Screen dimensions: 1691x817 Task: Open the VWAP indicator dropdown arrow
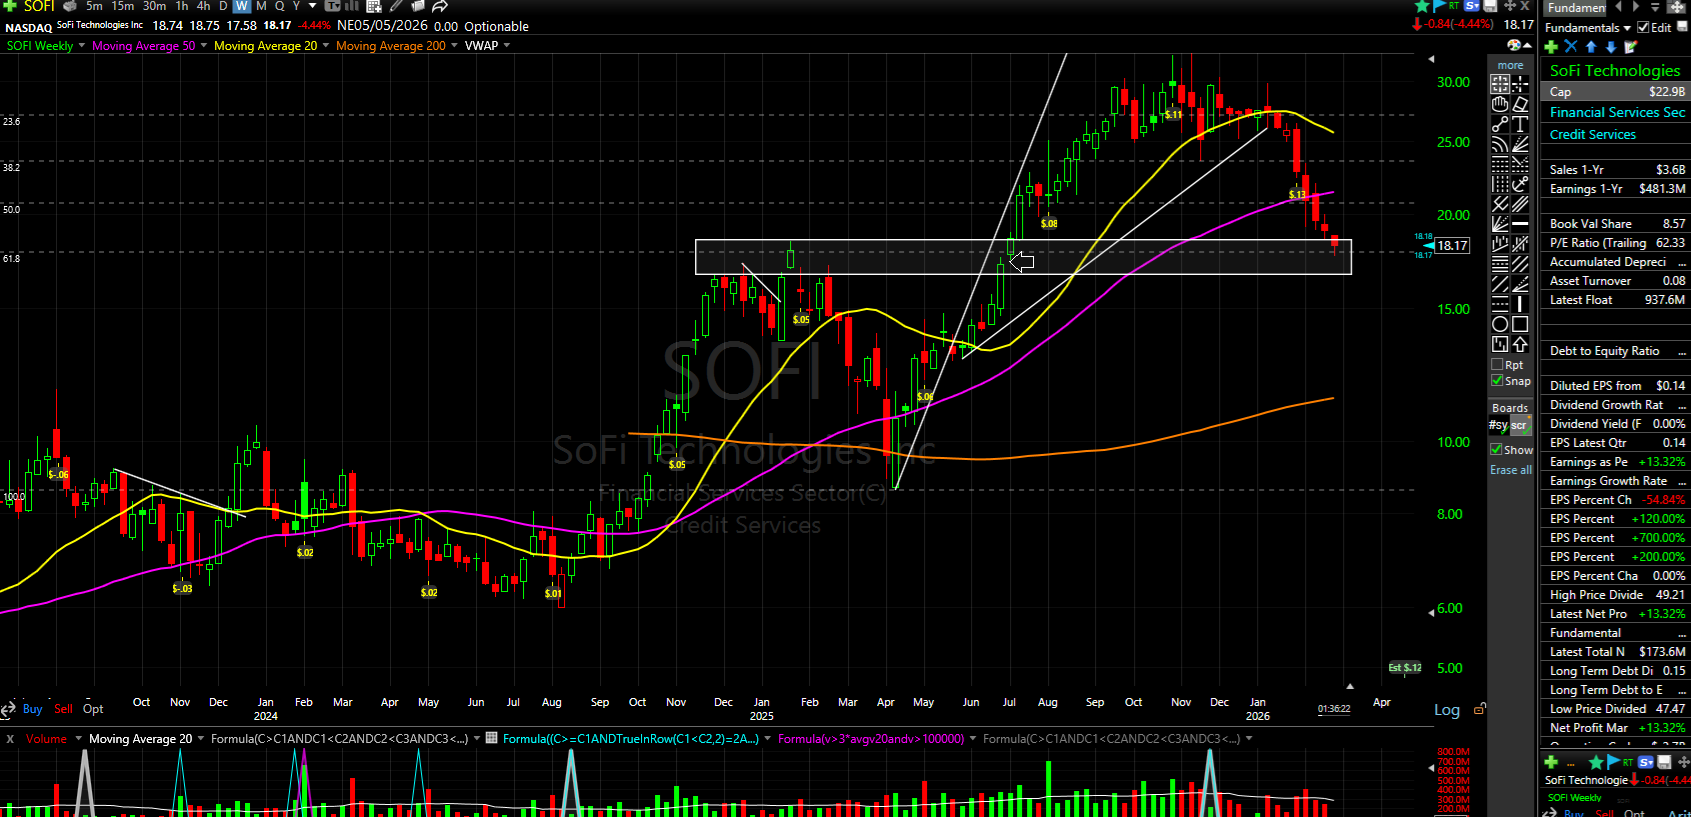click(x=506, y=45)
